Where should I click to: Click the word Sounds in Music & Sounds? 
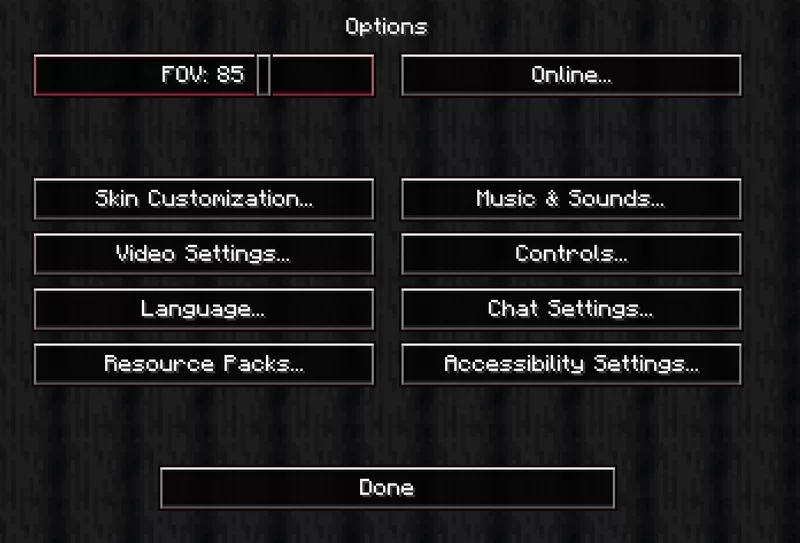coord(616,199)
